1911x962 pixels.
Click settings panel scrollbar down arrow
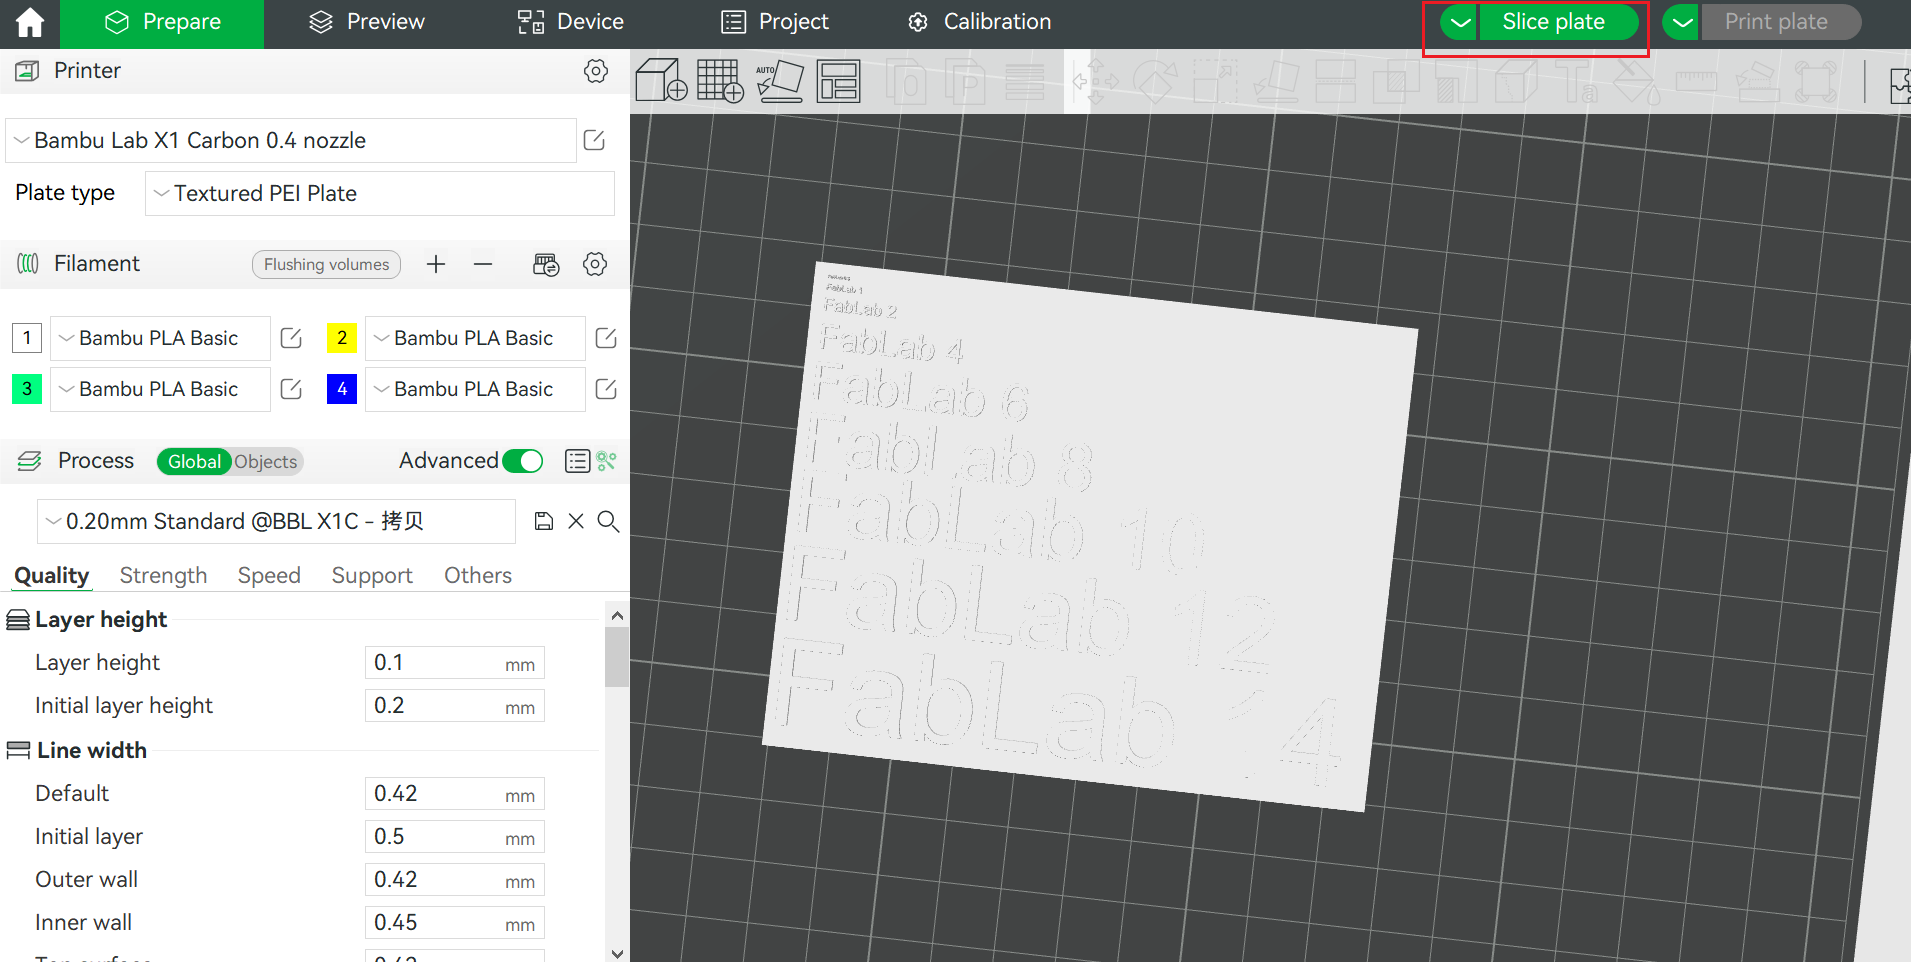point(617,953)
